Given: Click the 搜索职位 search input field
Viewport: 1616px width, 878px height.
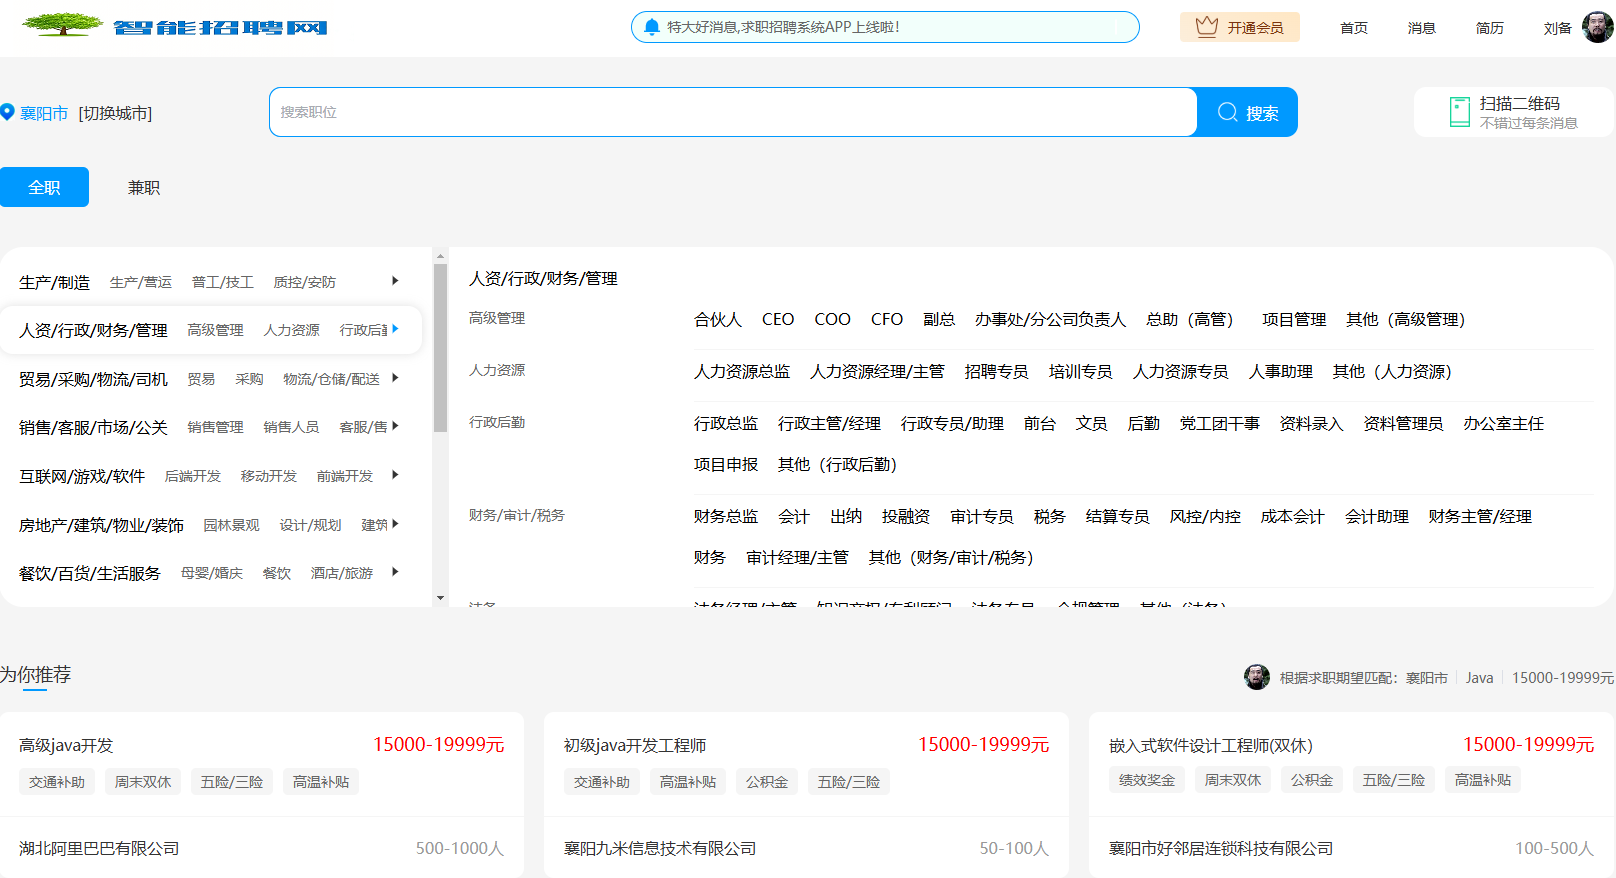Looking at the screenshot, I should 732,112.
